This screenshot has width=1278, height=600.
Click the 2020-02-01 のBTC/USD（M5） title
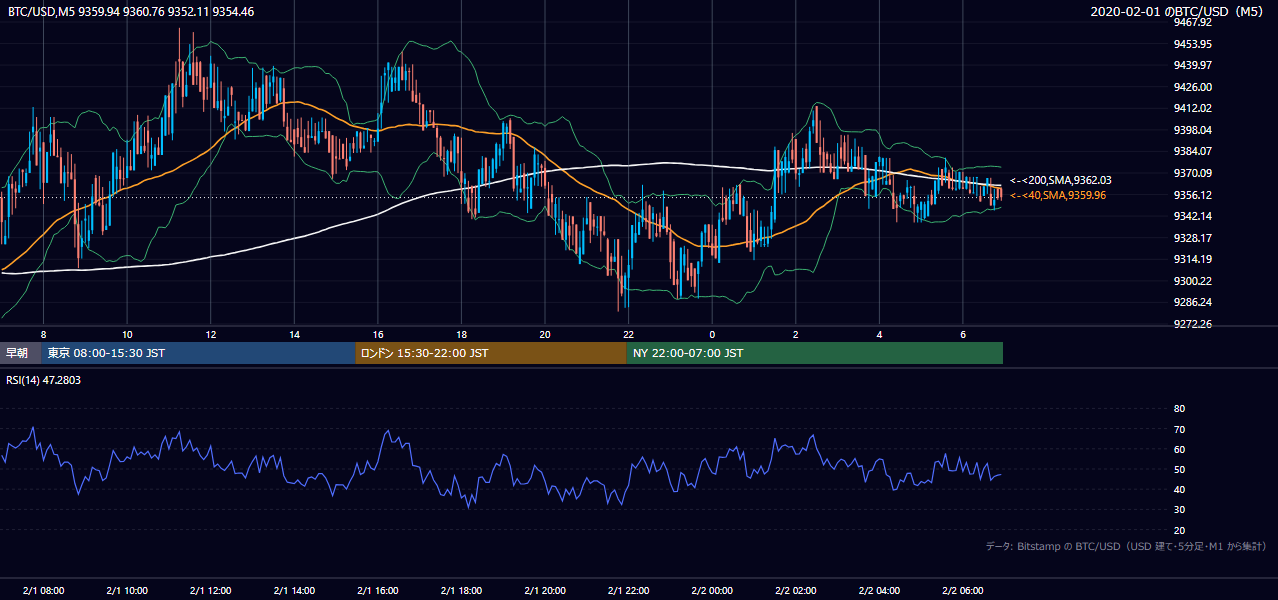click(1180, 12)
